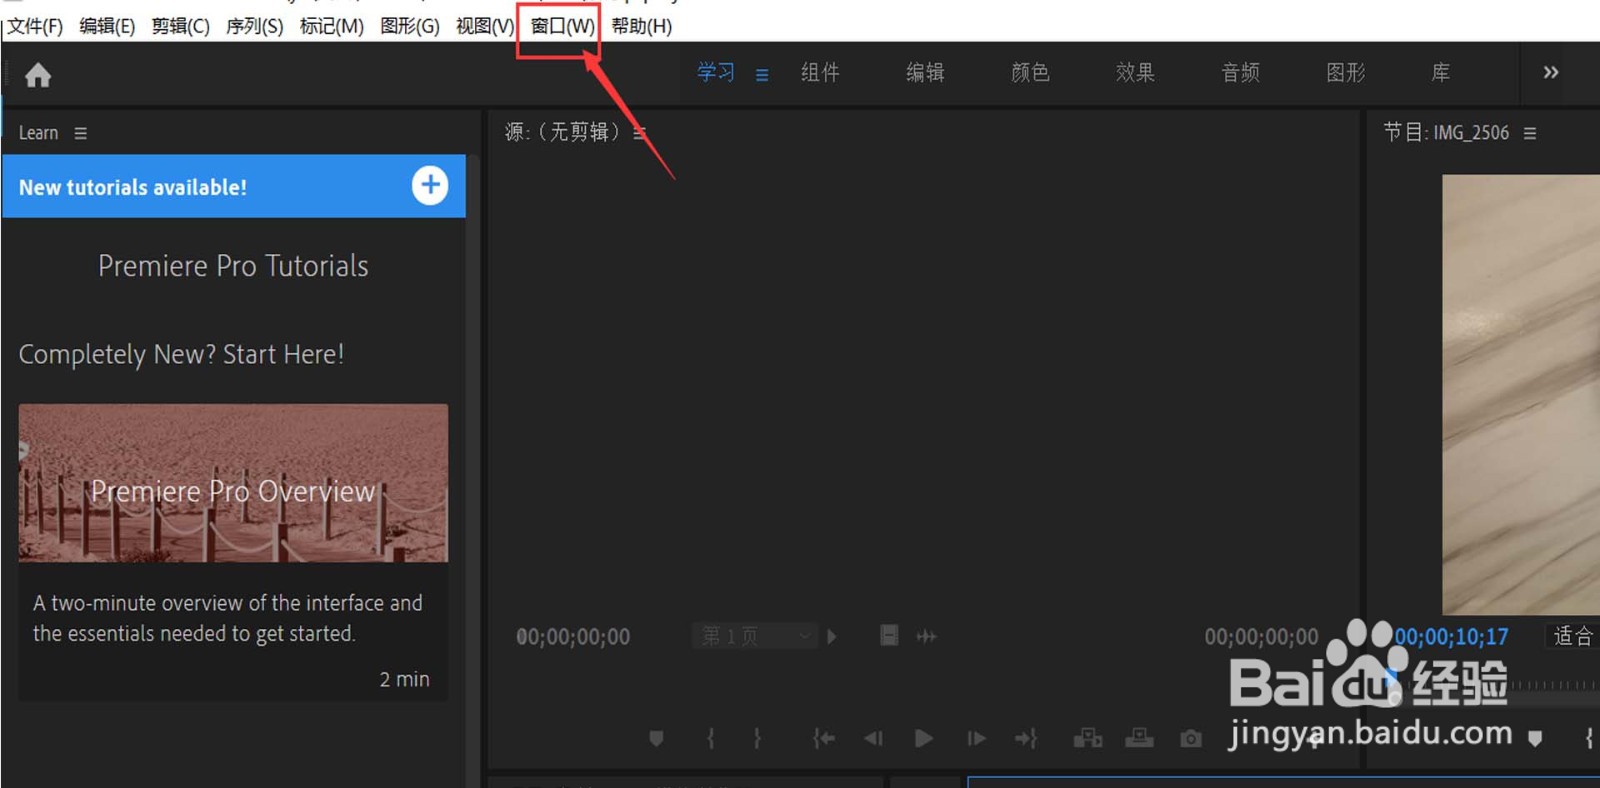This screenshot has height=788, width=1600.
Task: Click the New tutorials available banner
Action: tap(234, 186)
